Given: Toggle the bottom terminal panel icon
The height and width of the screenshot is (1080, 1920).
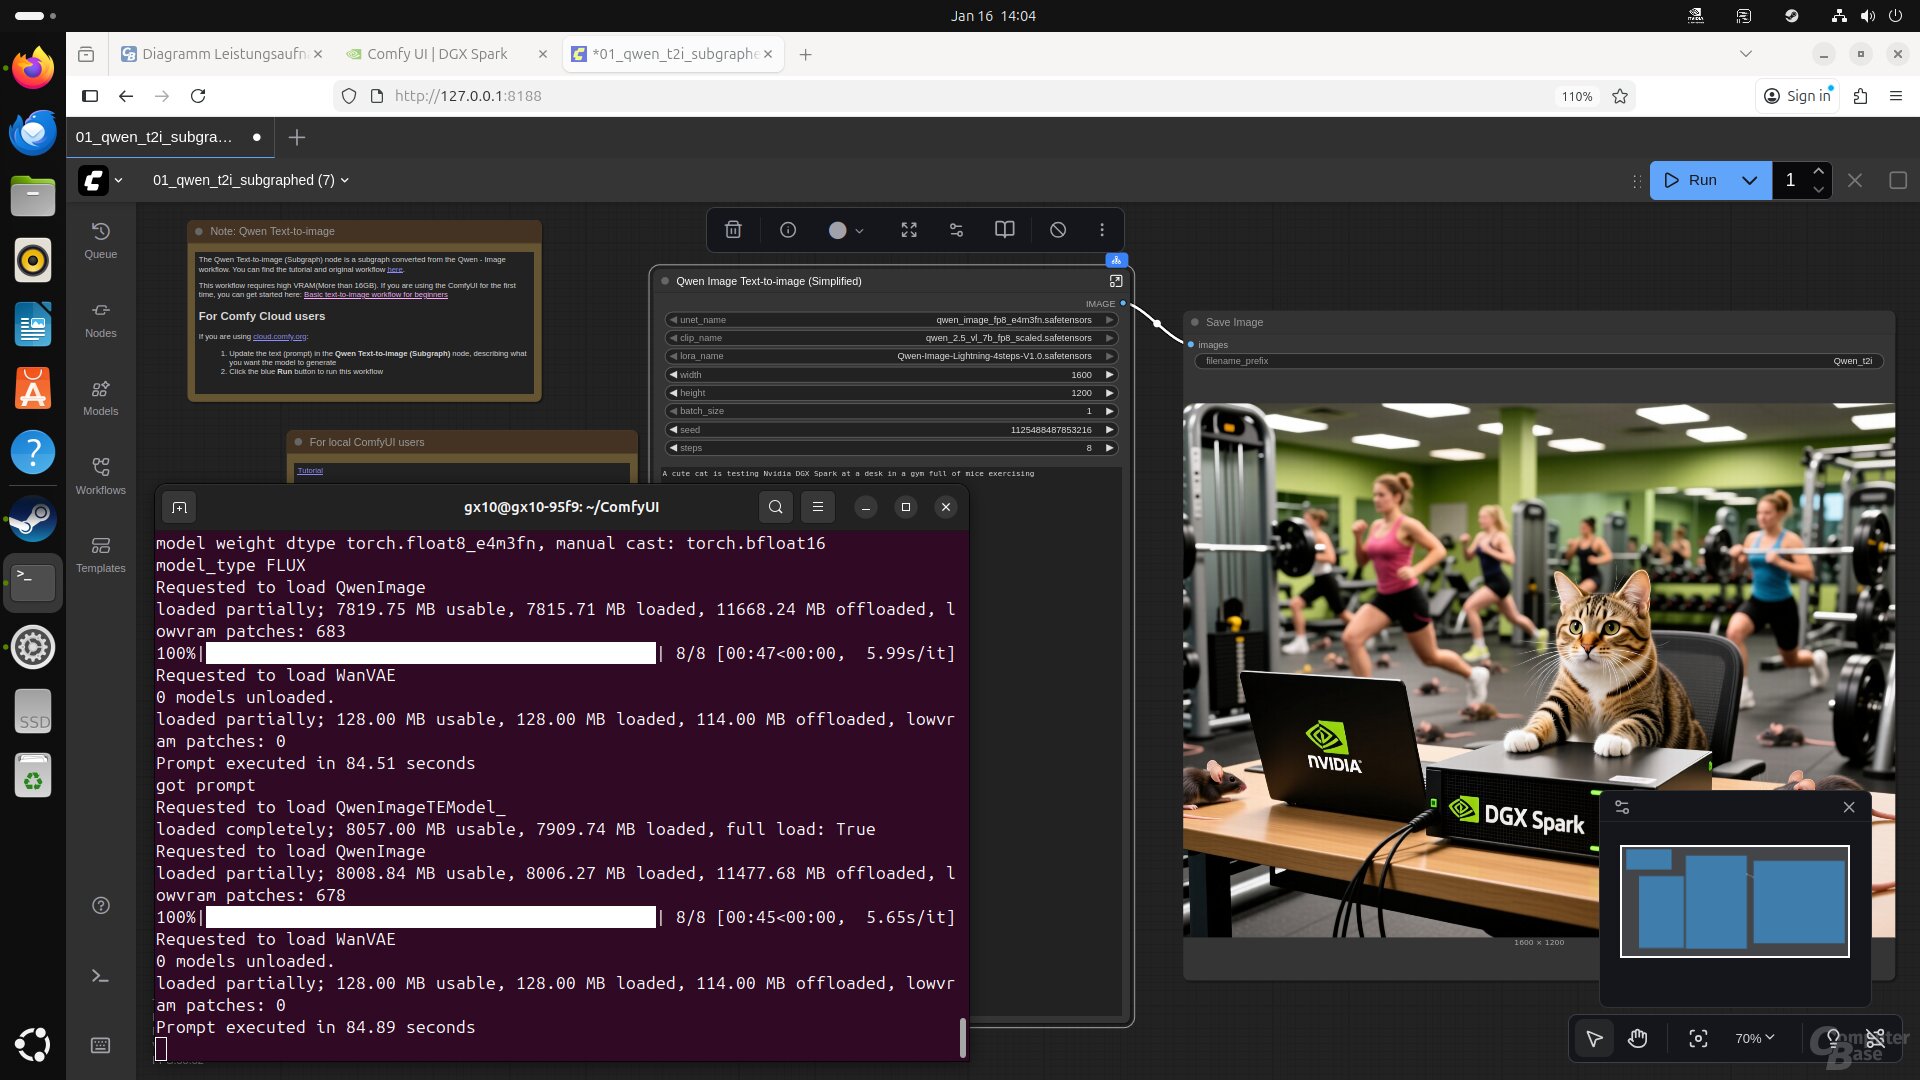Looking at the screenshot, I should [x=100, y=976].
